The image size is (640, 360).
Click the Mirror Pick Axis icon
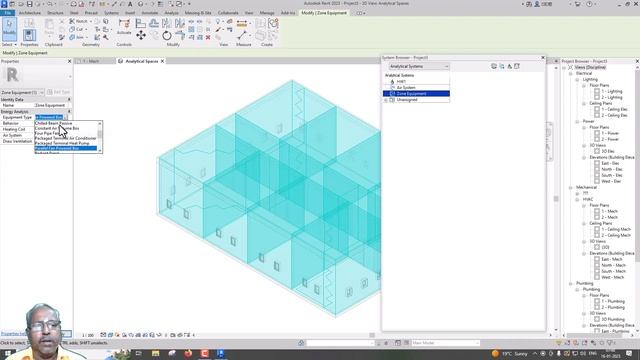point(167,23)
